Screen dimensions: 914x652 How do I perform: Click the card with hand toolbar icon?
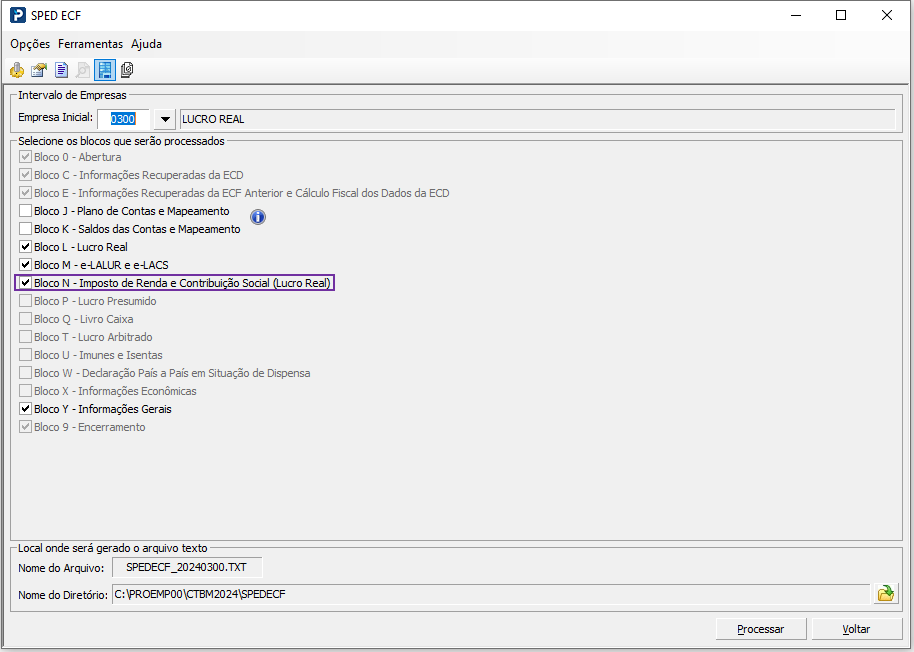[x=39, y=71]
